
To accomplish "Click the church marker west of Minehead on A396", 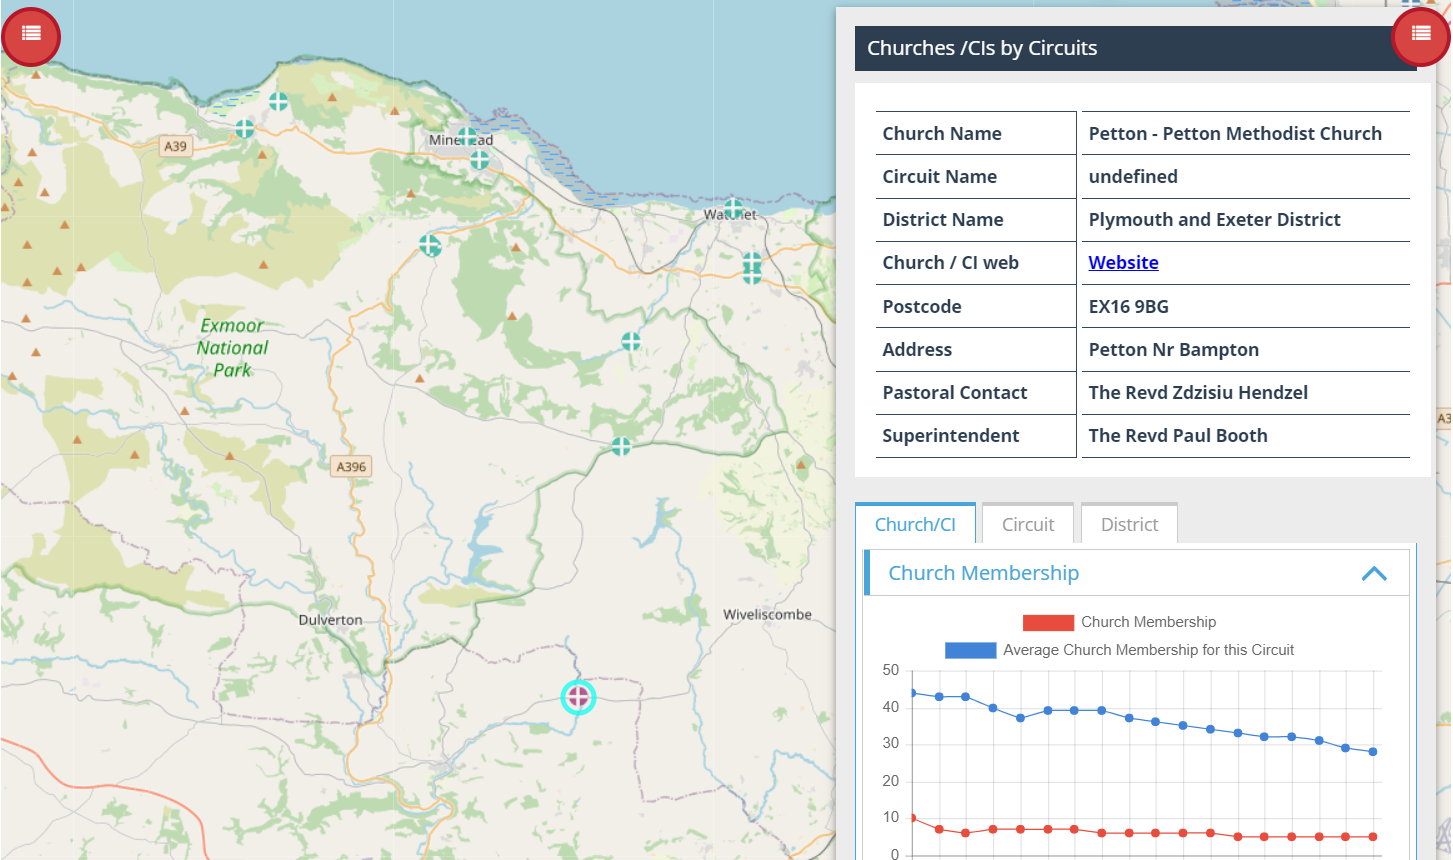I will [430, 244].
